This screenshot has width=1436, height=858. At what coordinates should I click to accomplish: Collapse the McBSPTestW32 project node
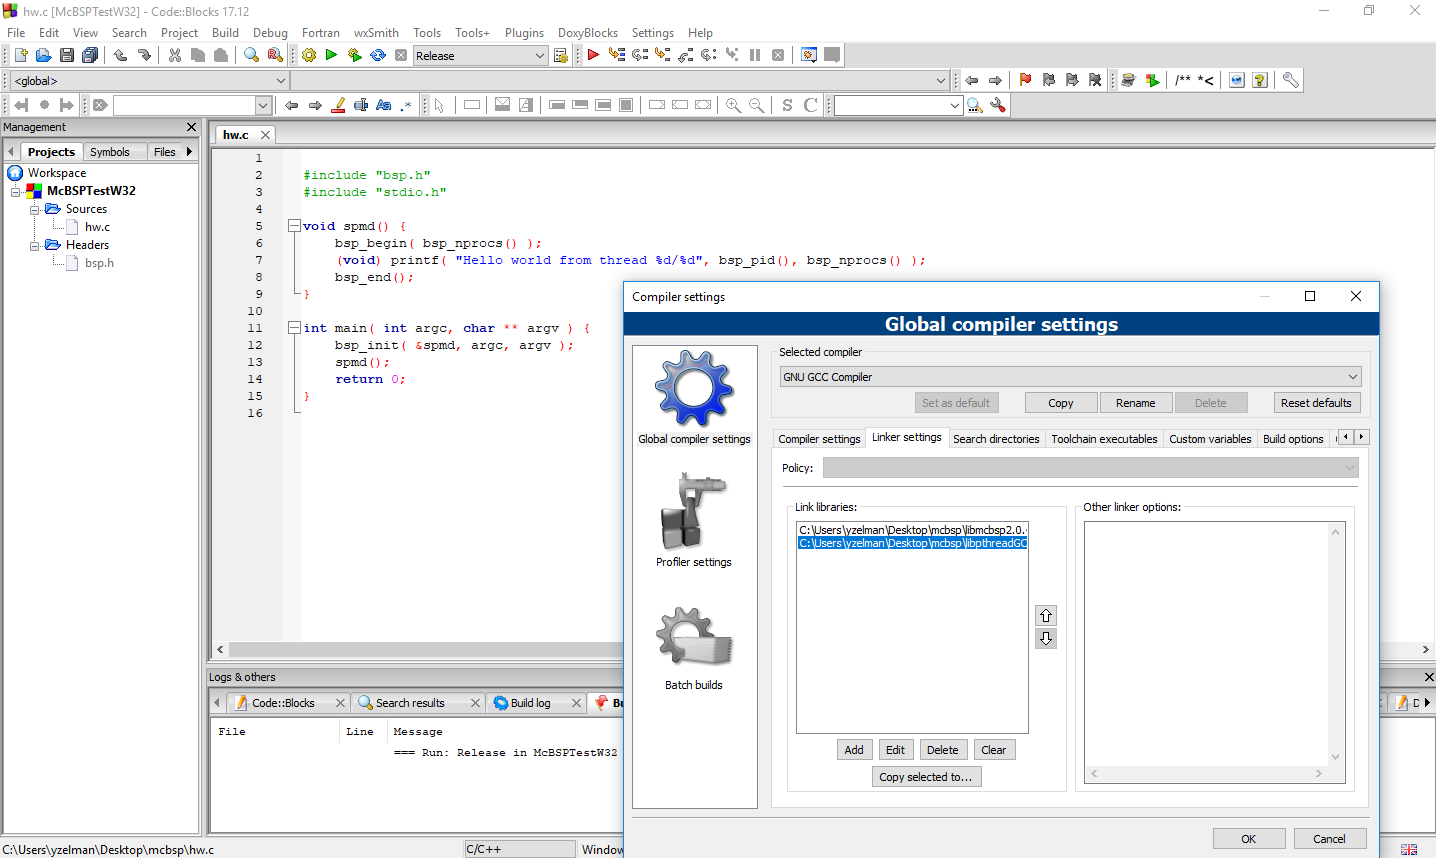point(15,191)
